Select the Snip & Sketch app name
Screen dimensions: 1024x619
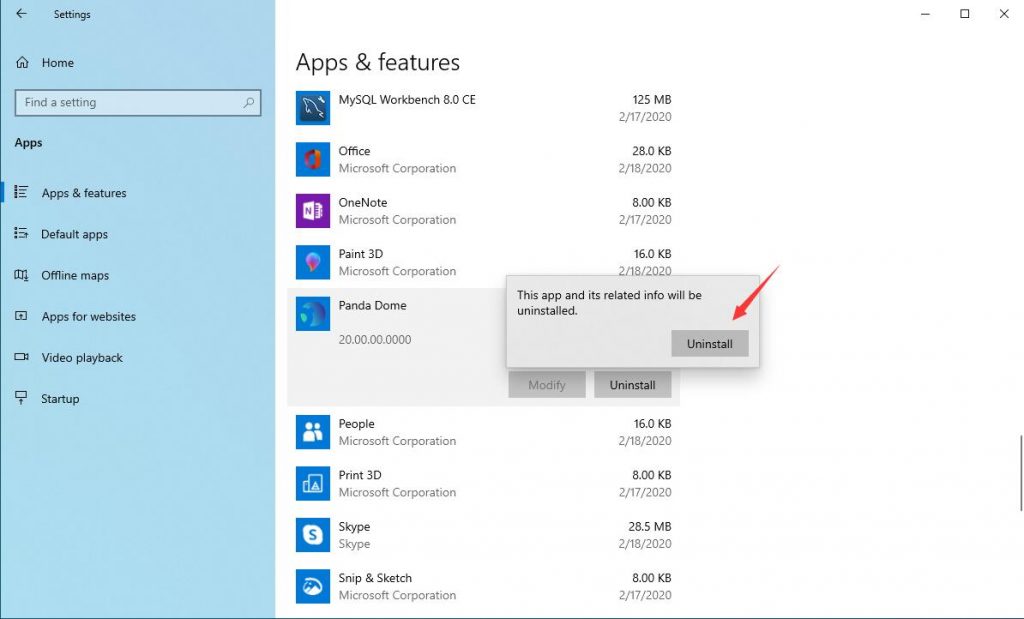click(x=375, y=578)
